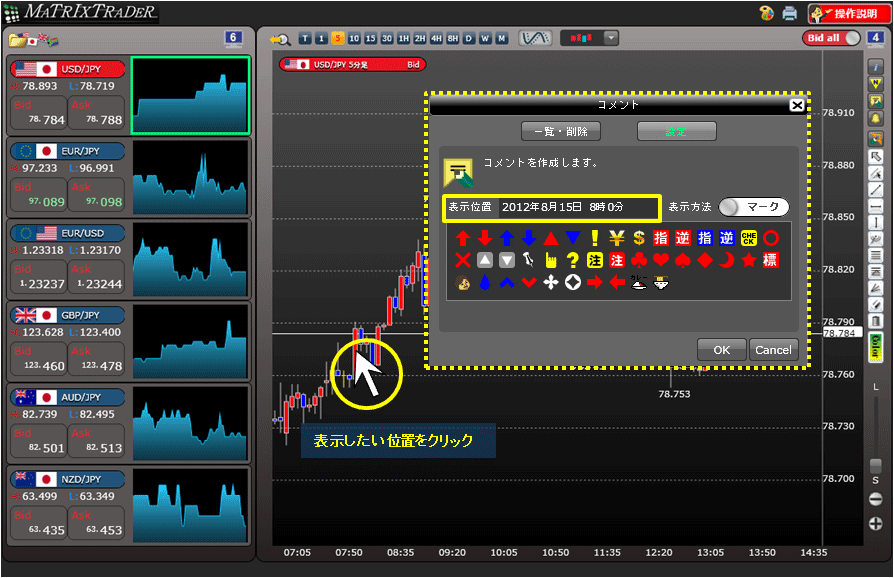Select the AUD/JPY currency pair label
Viewport: 894px width, 578px height.
[x=68, y=397]
